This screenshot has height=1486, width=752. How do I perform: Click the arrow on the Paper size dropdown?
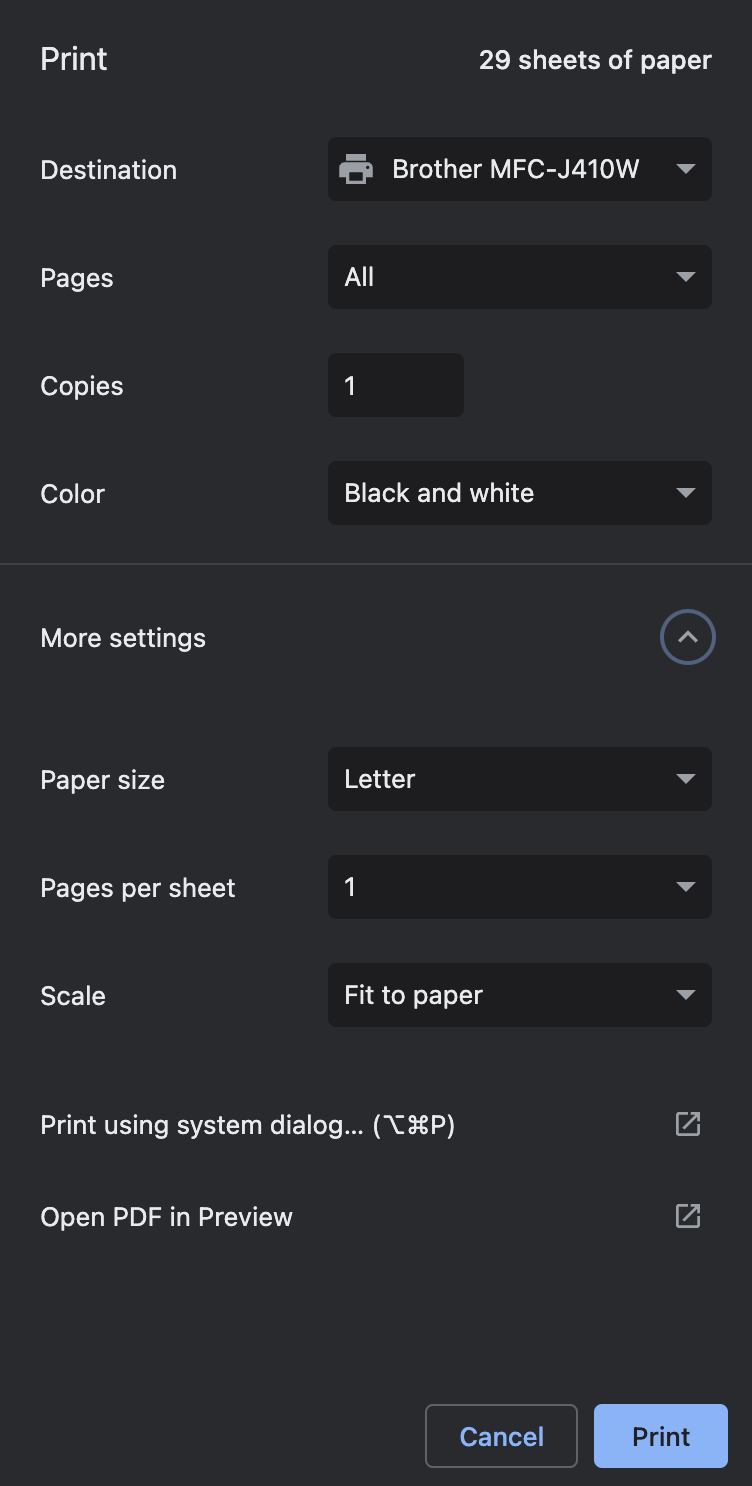tap(685, 779)
